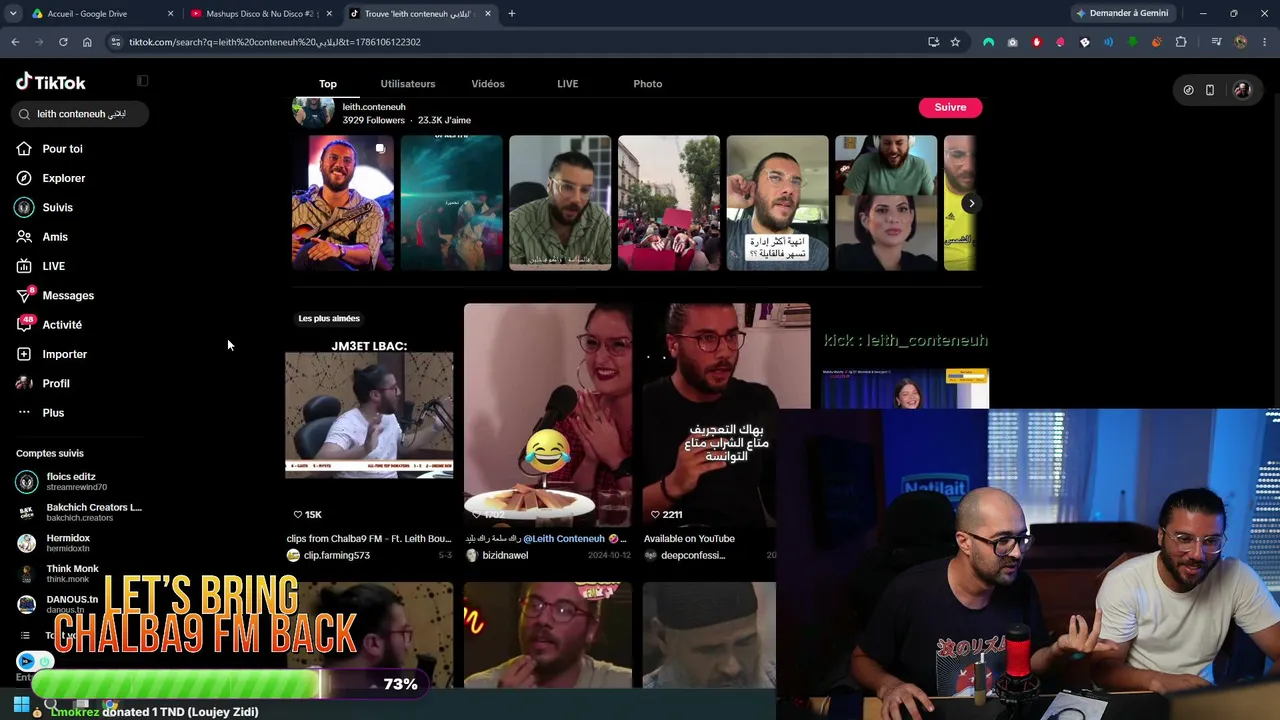The height and width of the screenshot is (720, 1280).
Task: Click Demander à Gemini button
Action: (x=1121, y=14)
